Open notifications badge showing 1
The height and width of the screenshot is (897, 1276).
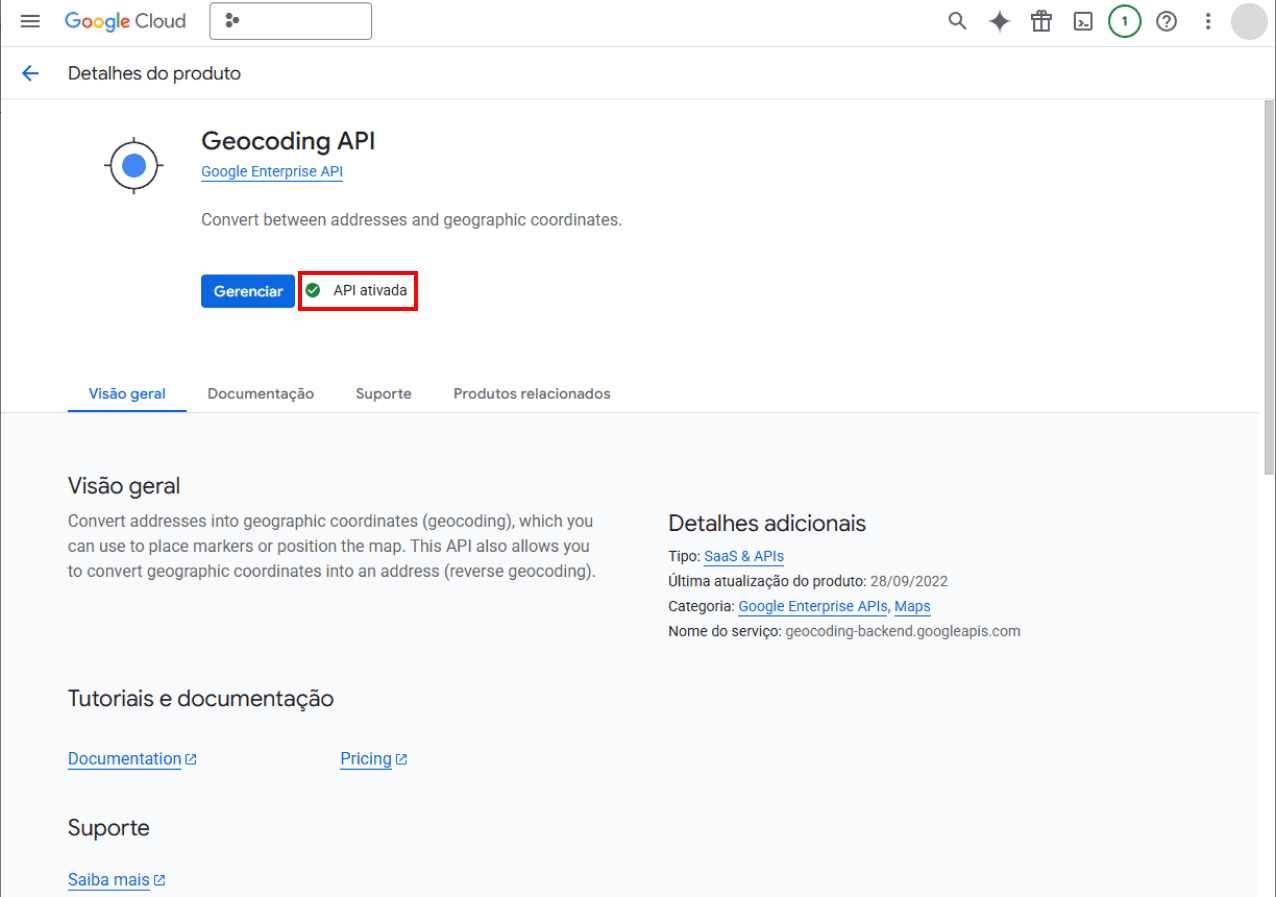[x=1124, y=21]
